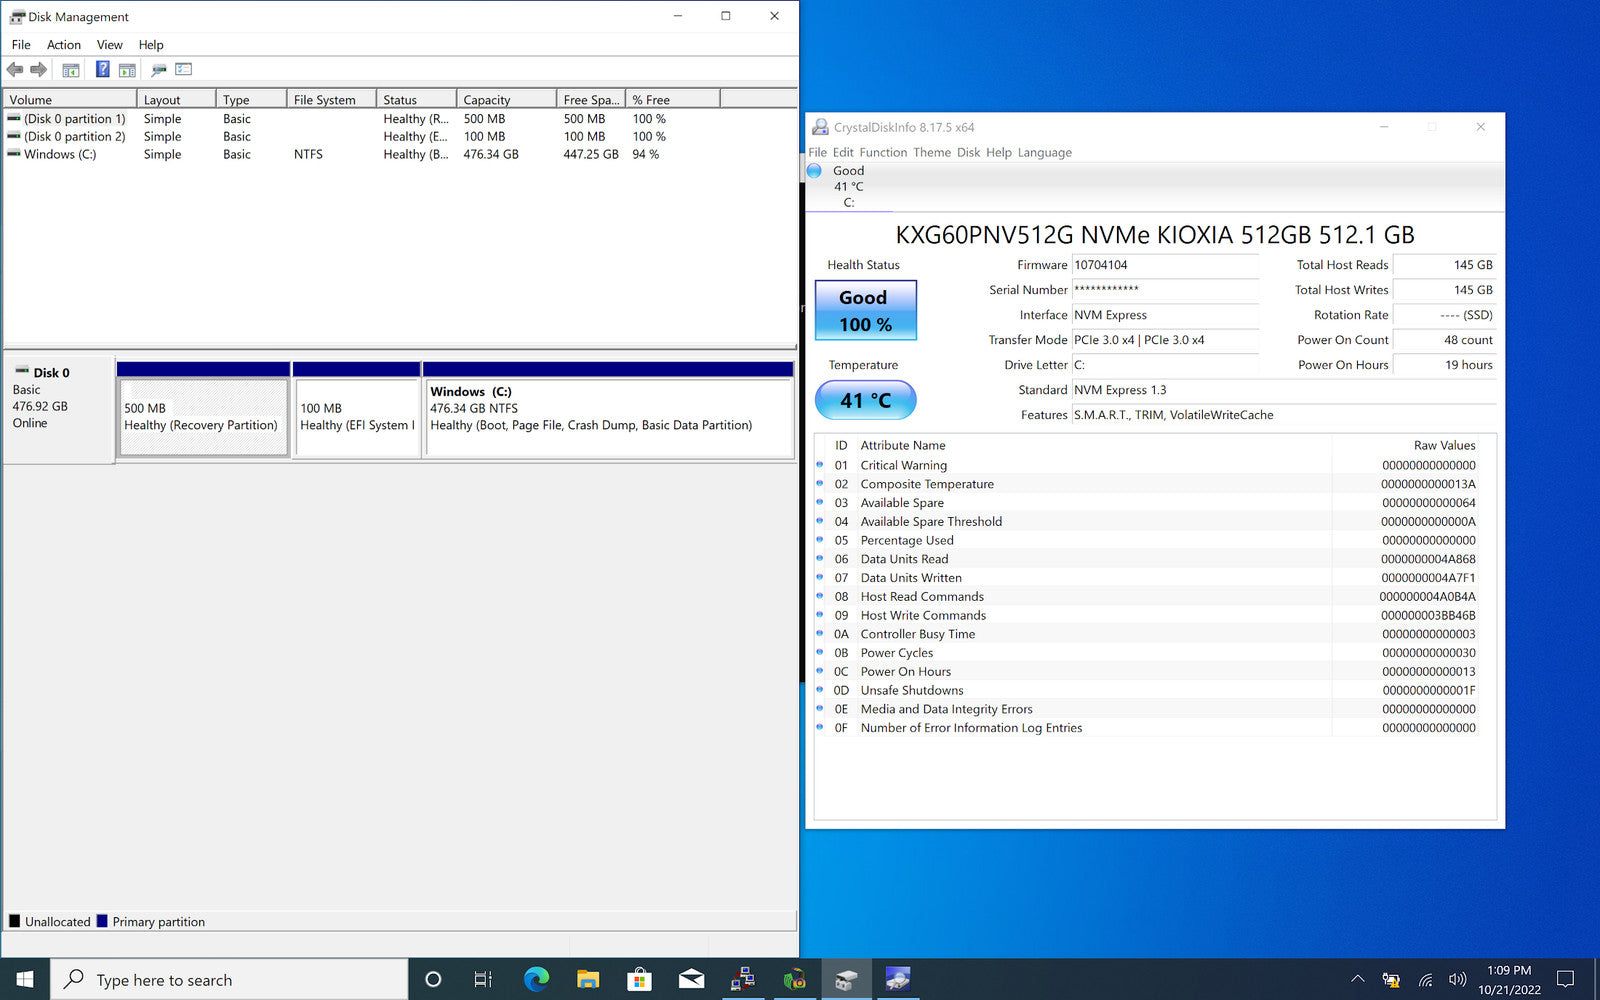Click the Disk 0 drive icon
Image resolution: width=1600 pixels, height=1000 pixels.
tap(22, 372)
